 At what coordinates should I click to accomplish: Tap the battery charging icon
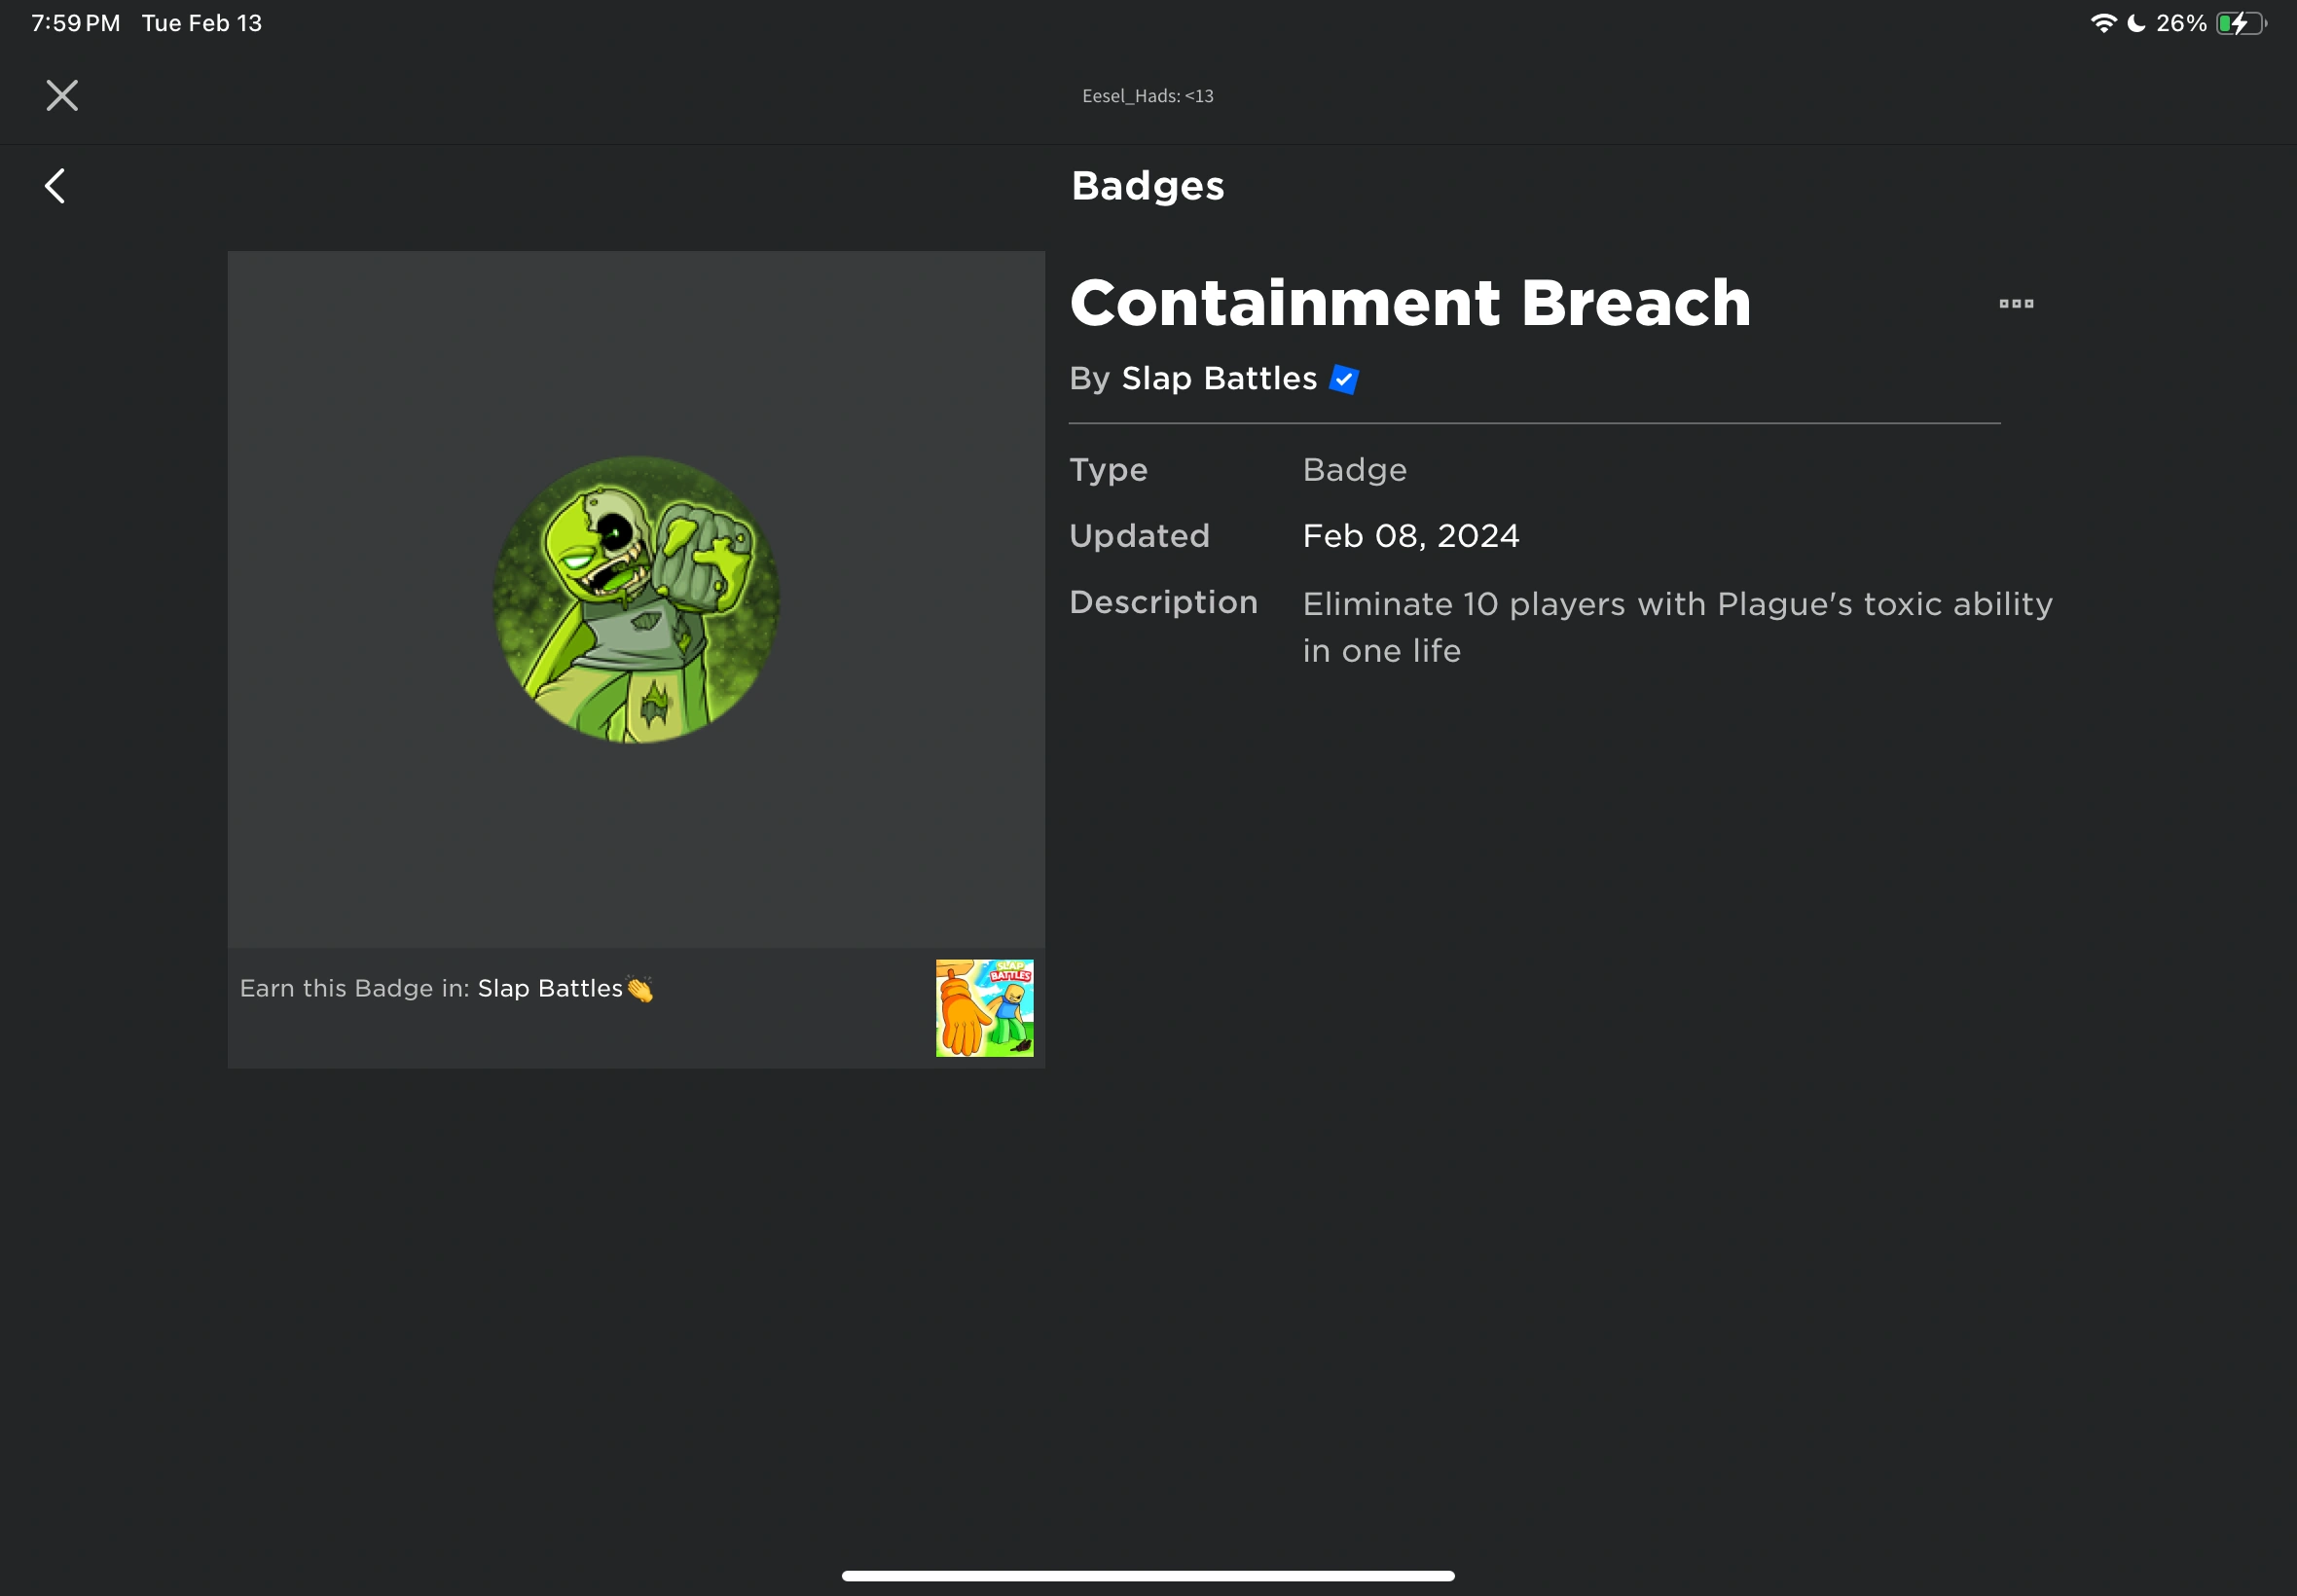click(x=2241, y=23)
